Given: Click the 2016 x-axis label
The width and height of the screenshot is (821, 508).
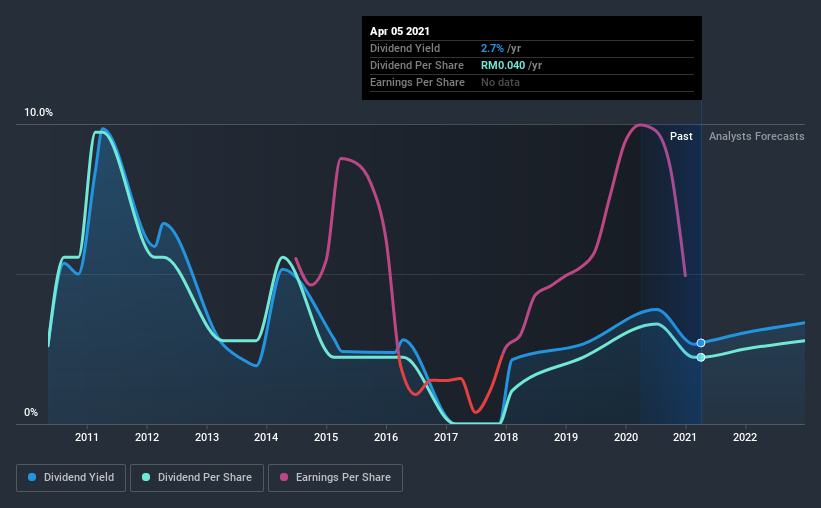Looking at the screenshot, I should point(386,437).
